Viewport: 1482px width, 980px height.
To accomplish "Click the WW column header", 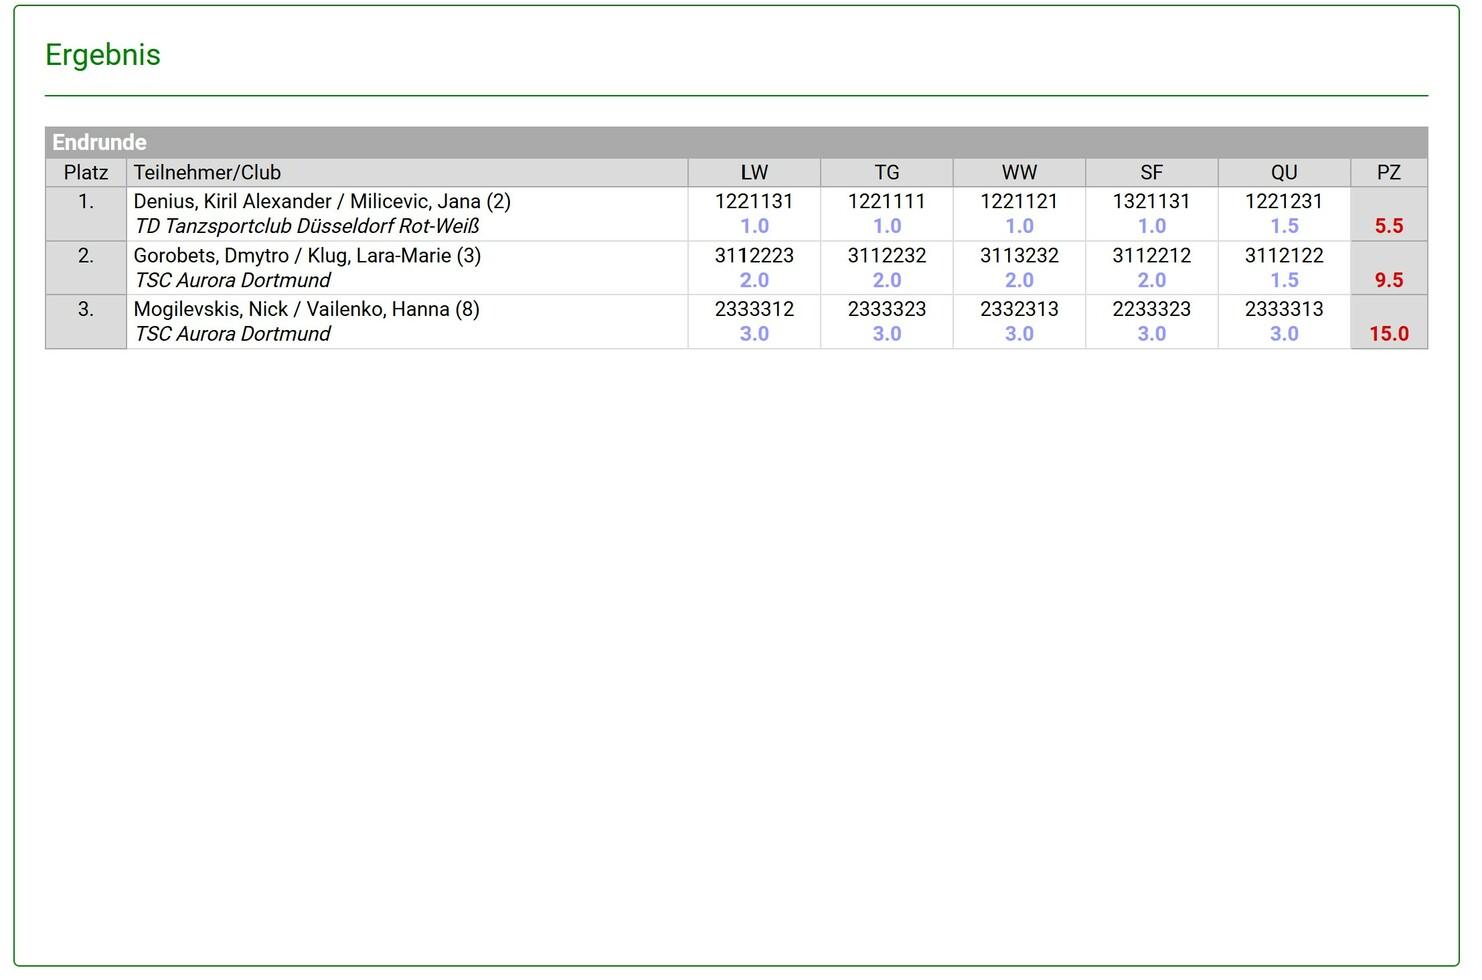I will 1019,172.
